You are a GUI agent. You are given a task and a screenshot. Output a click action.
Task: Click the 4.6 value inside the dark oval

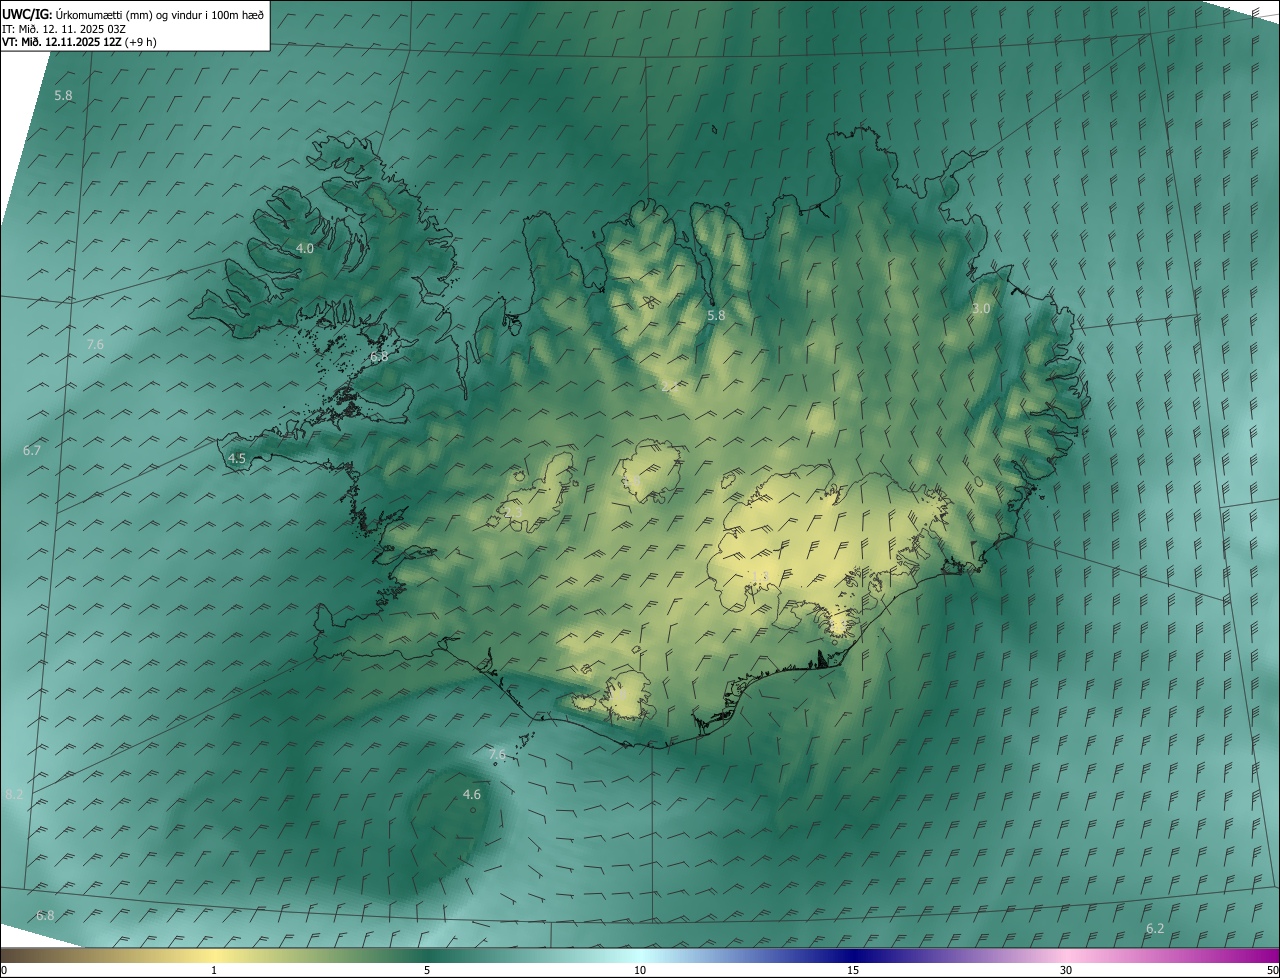472,795
